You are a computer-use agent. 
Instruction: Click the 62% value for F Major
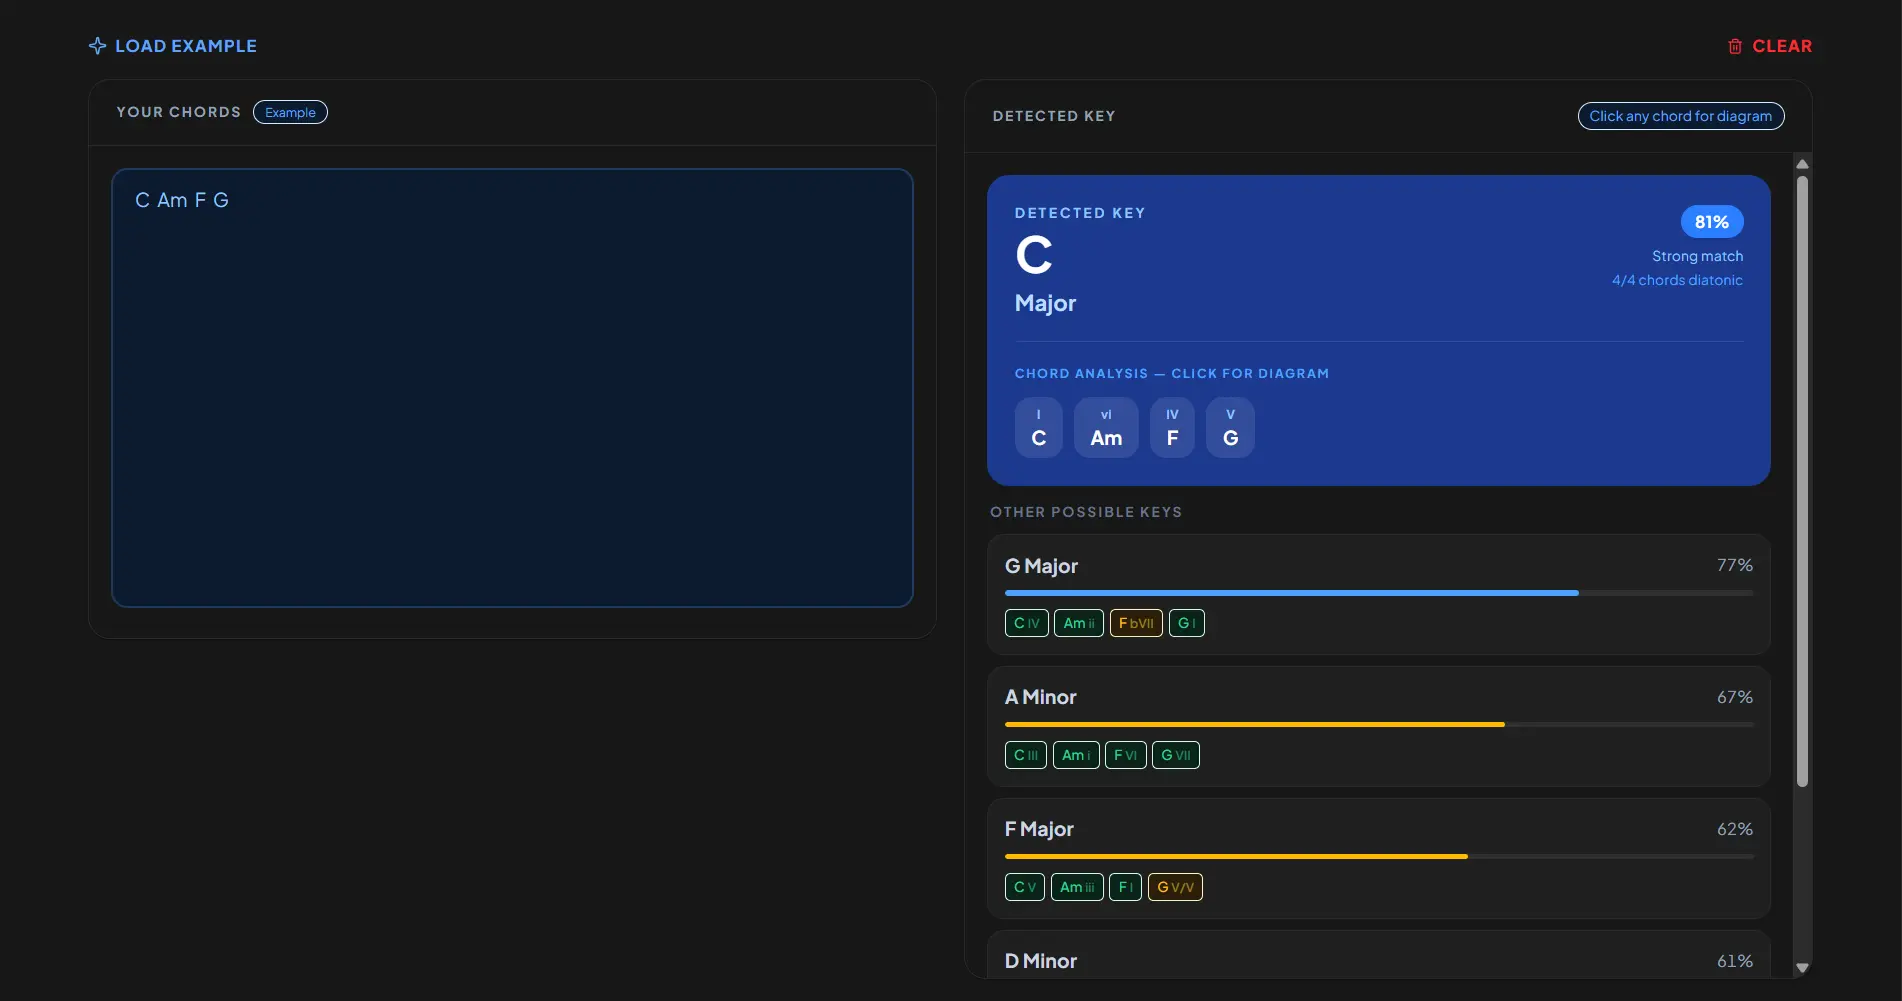point(1734,829)
